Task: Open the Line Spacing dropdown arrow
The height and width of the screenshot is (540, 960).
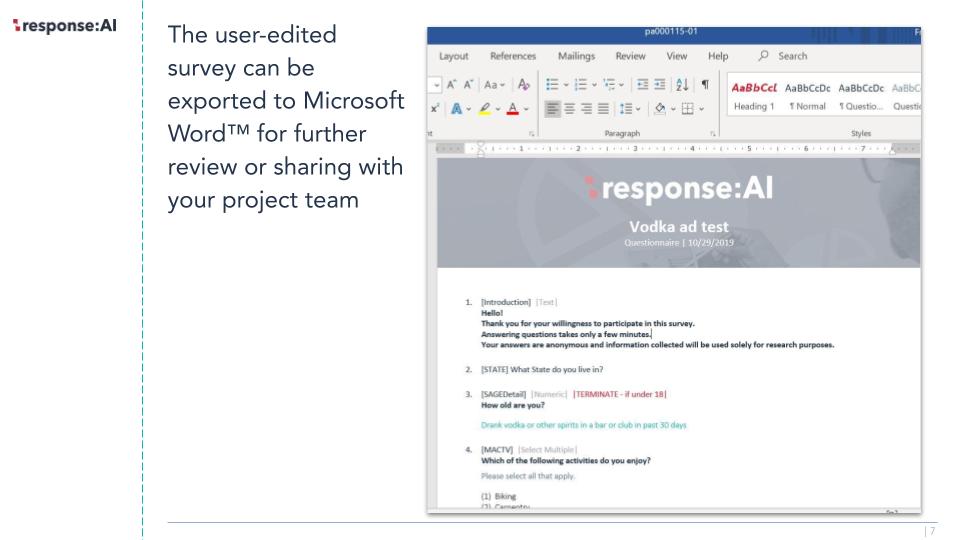Action: tap(638, 110)
